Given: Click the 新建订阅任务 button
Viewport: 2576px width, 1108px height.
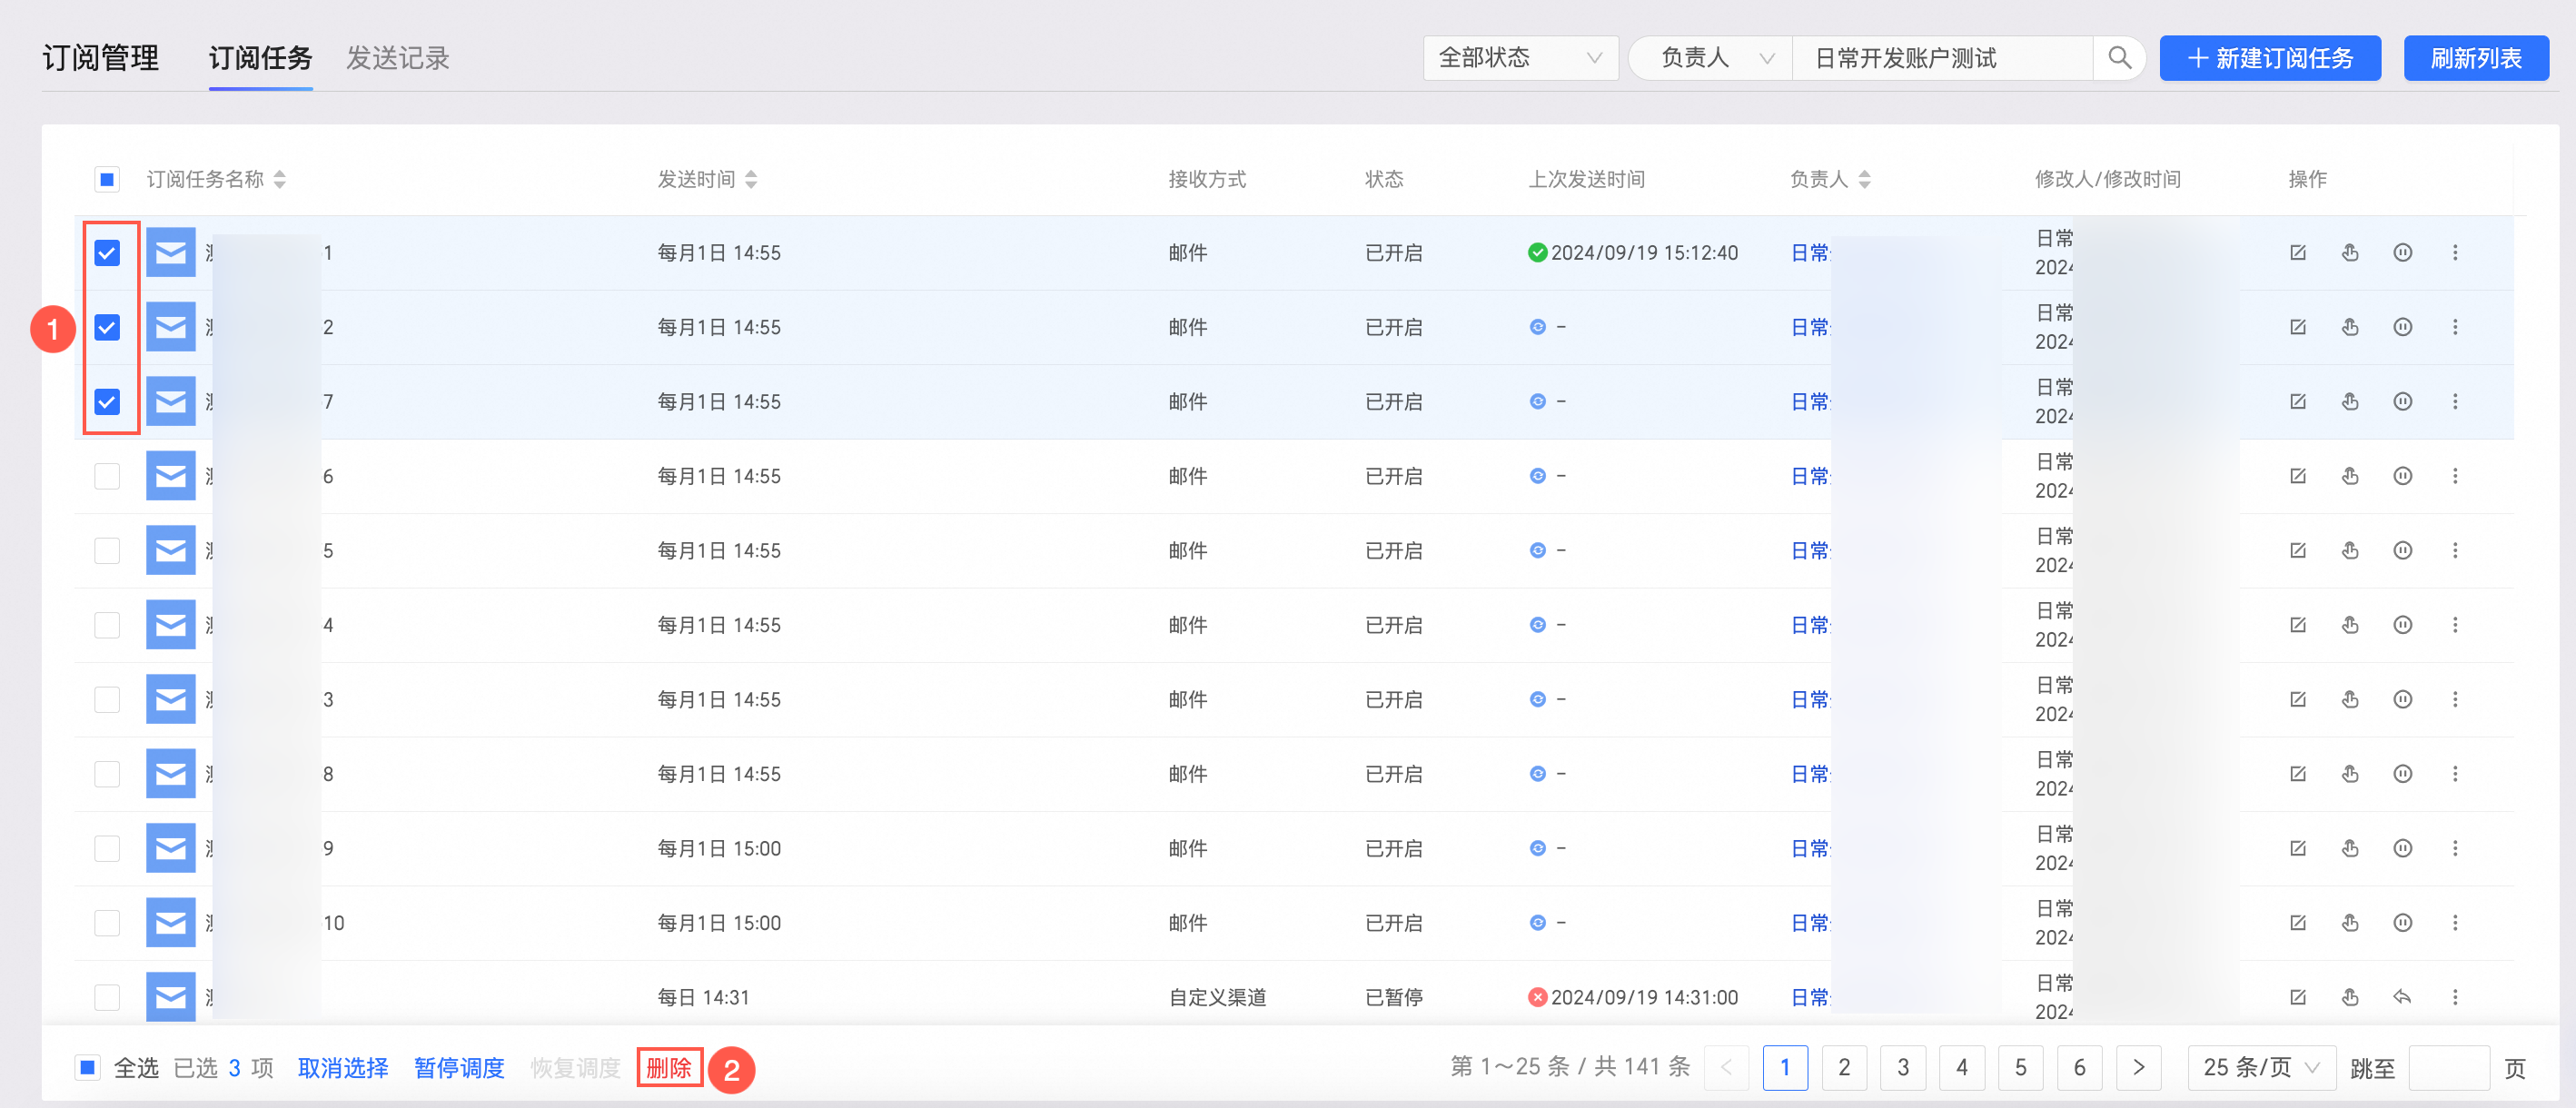Looking at the screenshot, I should click(x=2269, y=58).
